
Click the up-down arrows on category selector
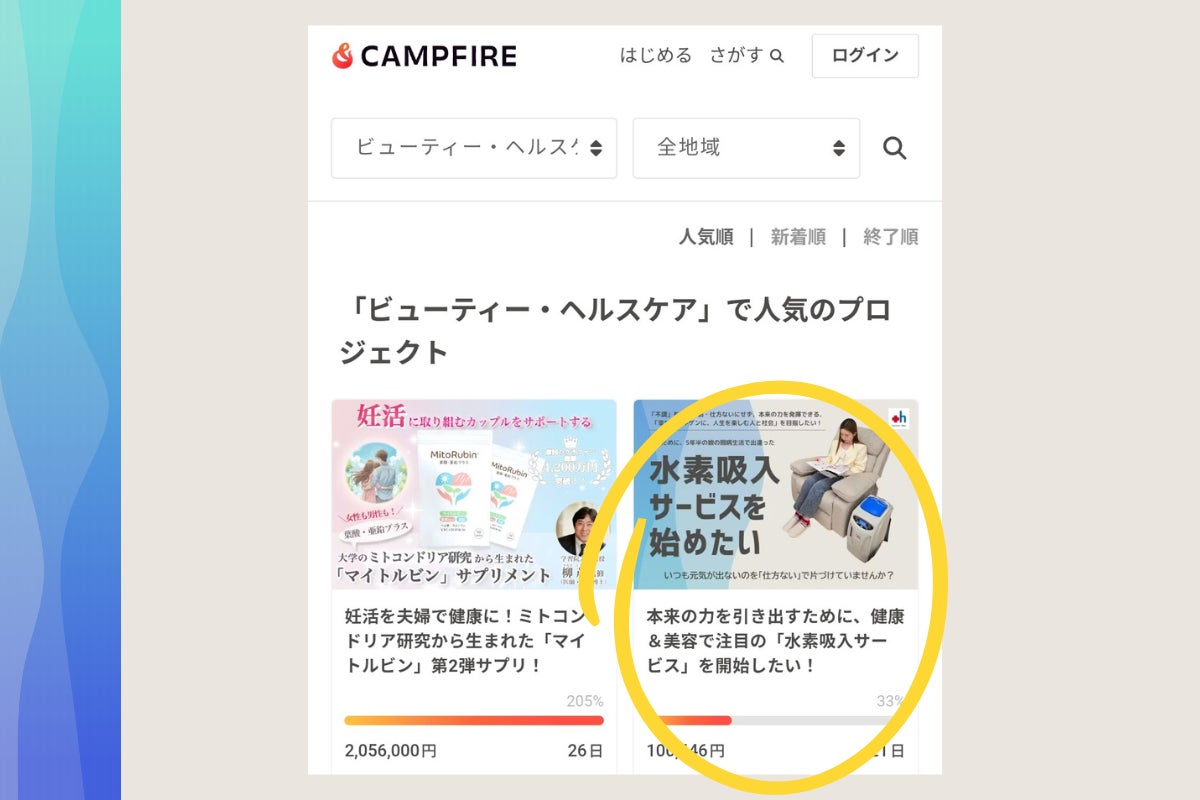point(596,149)
